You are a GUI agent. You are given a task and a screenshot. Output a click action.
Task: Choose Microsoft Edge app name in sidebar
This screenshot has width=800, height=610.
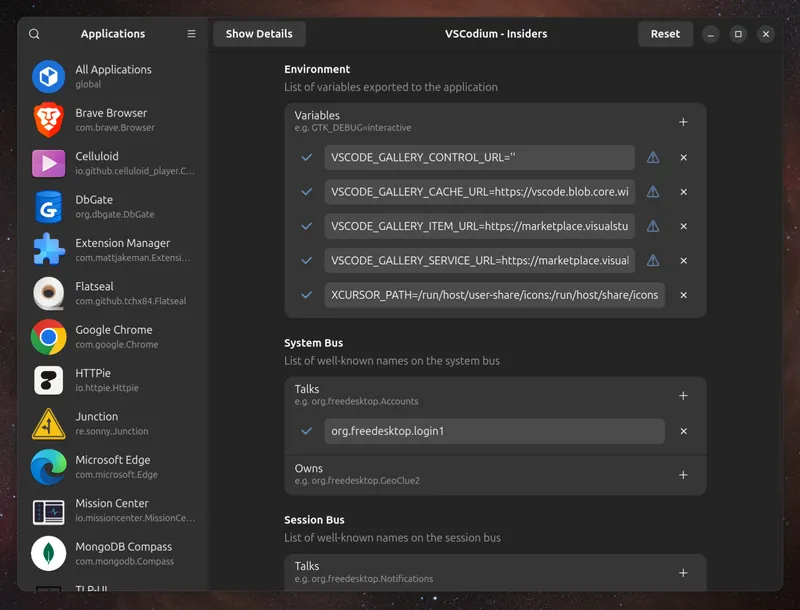tap(113, 460)
